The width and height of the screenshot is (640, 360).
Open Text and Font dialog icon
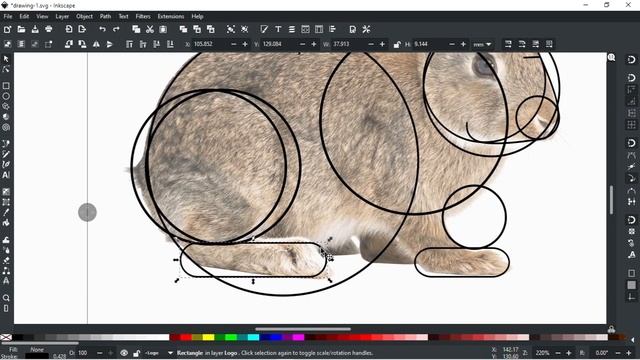(x=278, y=29)
